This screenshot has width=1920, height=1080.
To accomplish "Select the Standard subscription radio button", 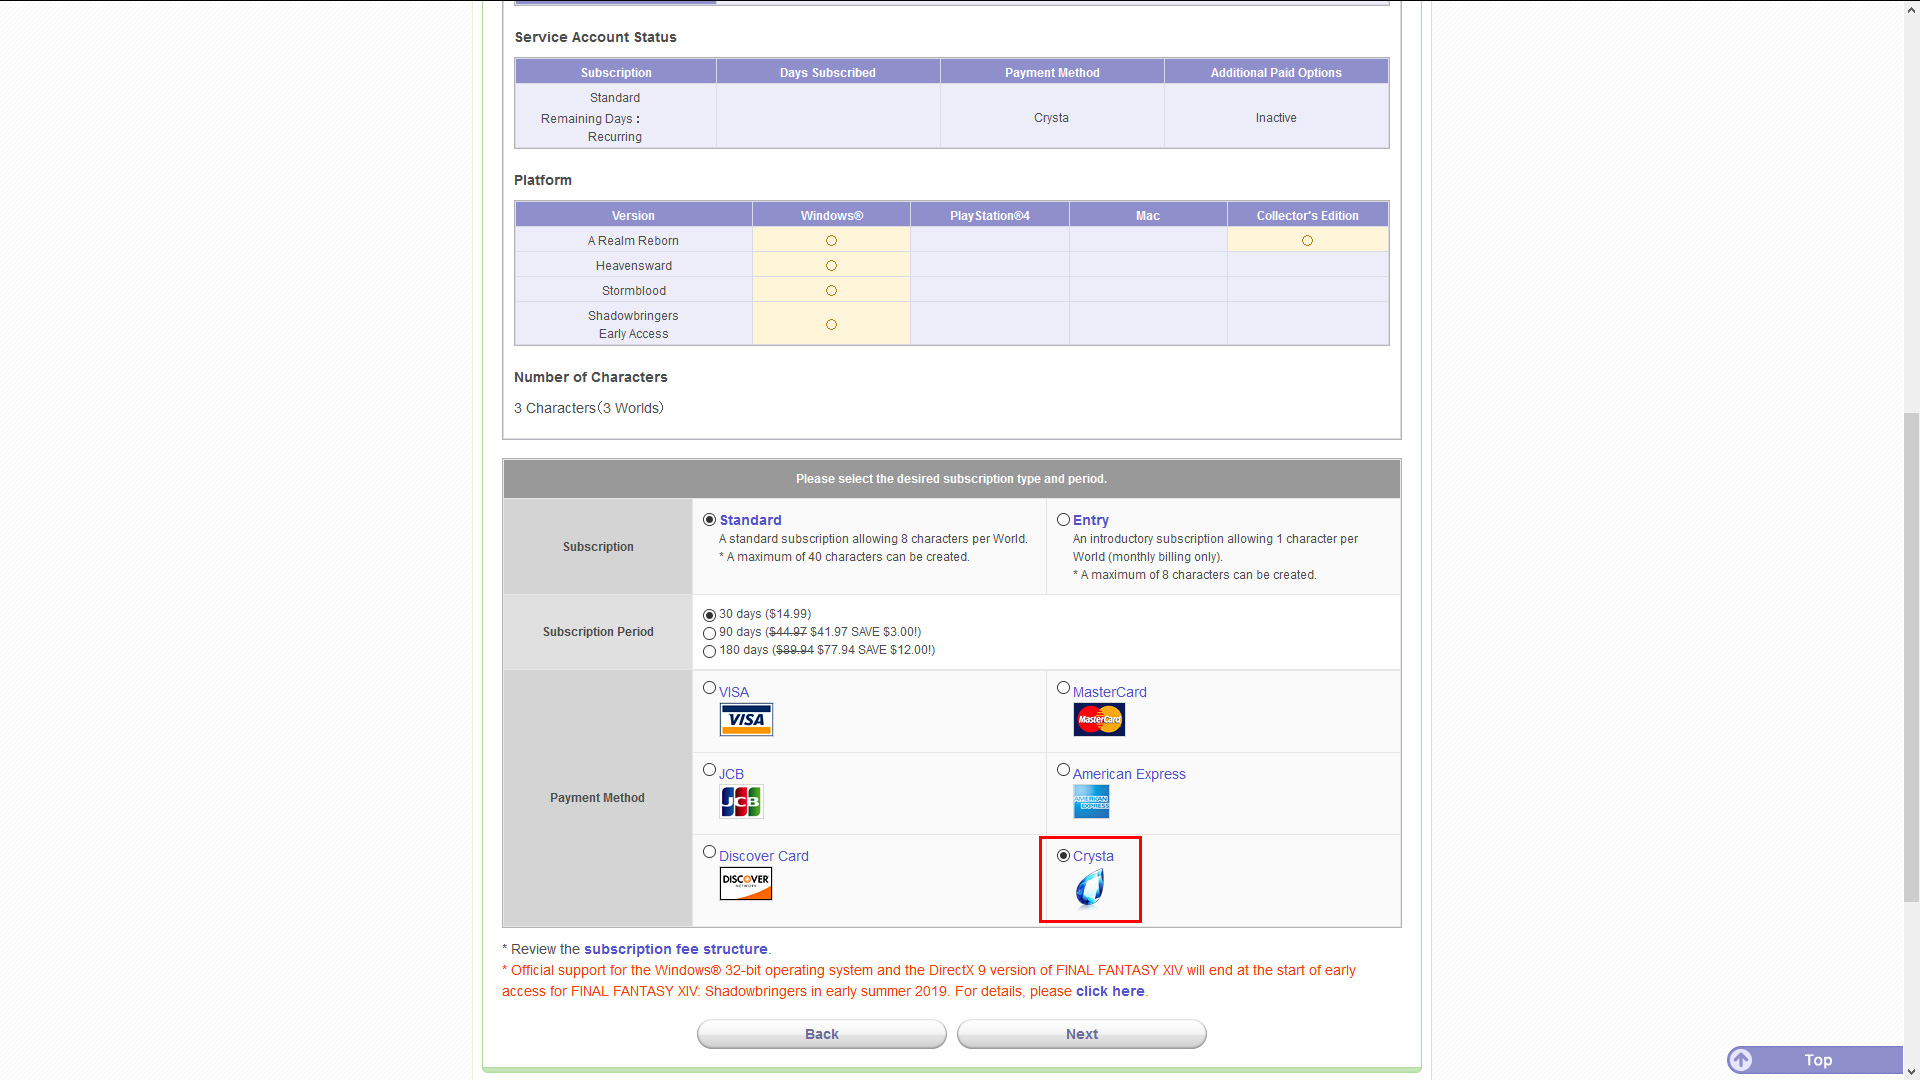I will (710, 520).
